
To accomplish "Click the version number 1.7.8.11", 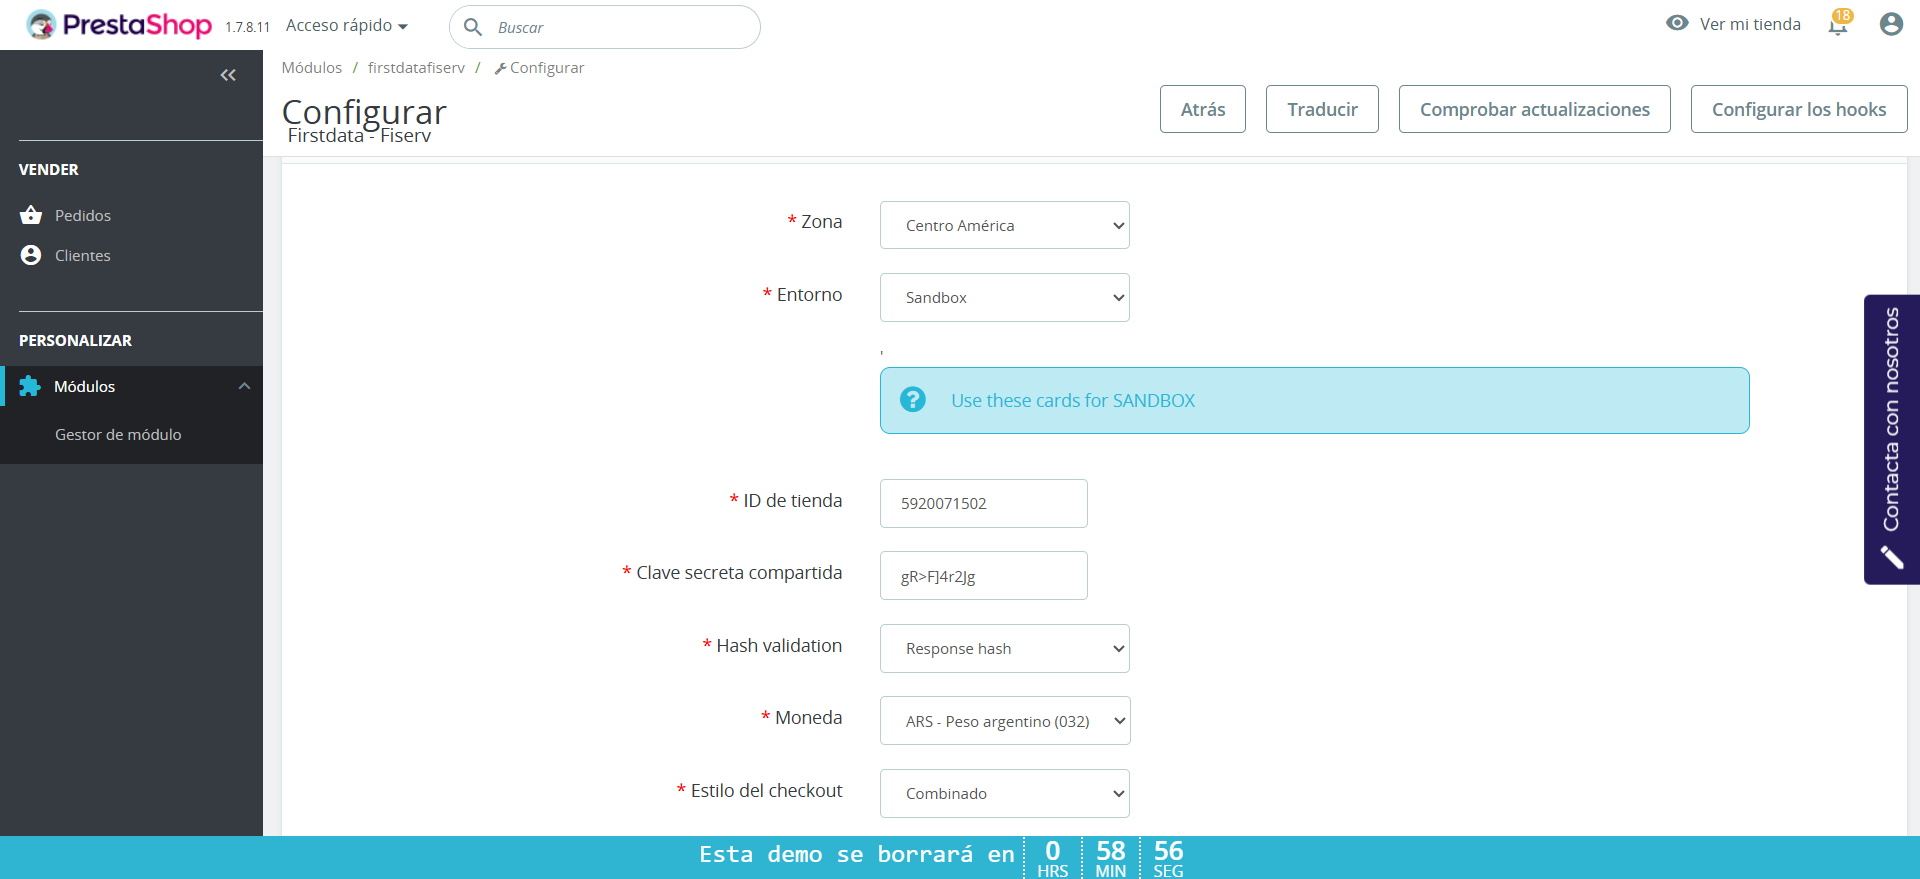I will [247, 27].
